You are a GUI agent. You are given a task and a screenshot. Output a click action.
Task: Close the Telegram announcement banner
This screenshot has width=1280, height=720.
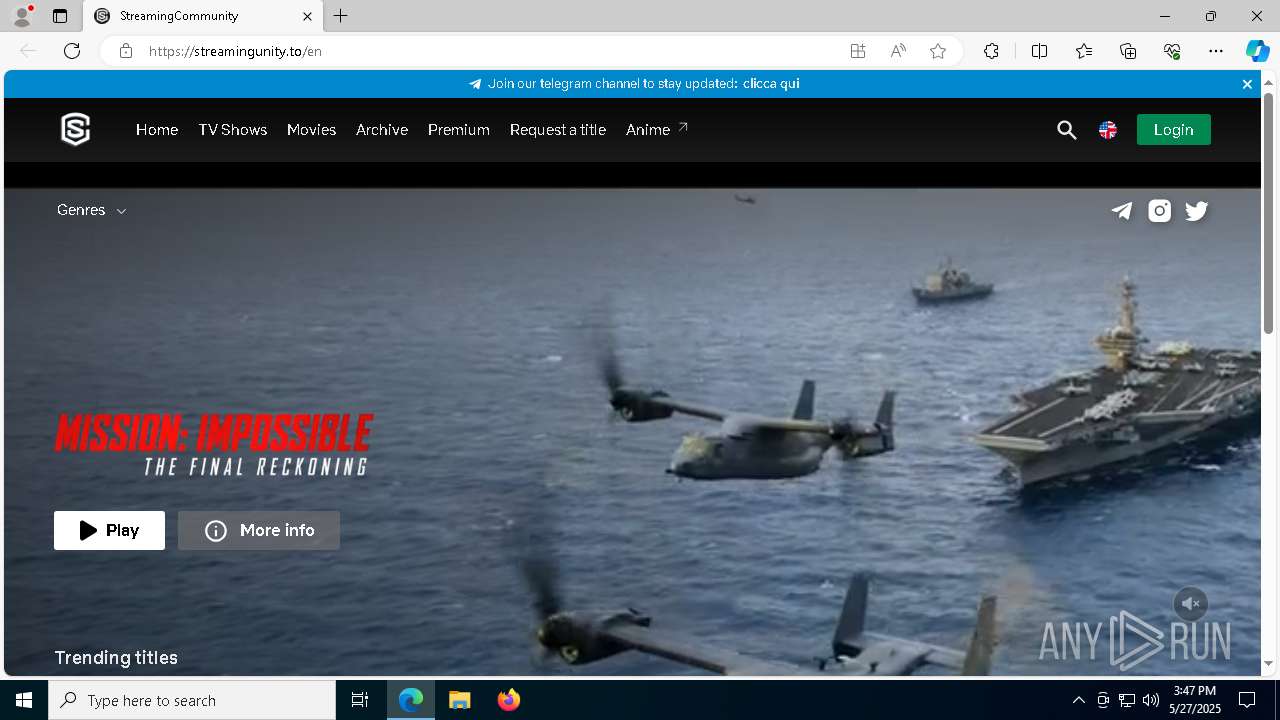click(1247, 84)
